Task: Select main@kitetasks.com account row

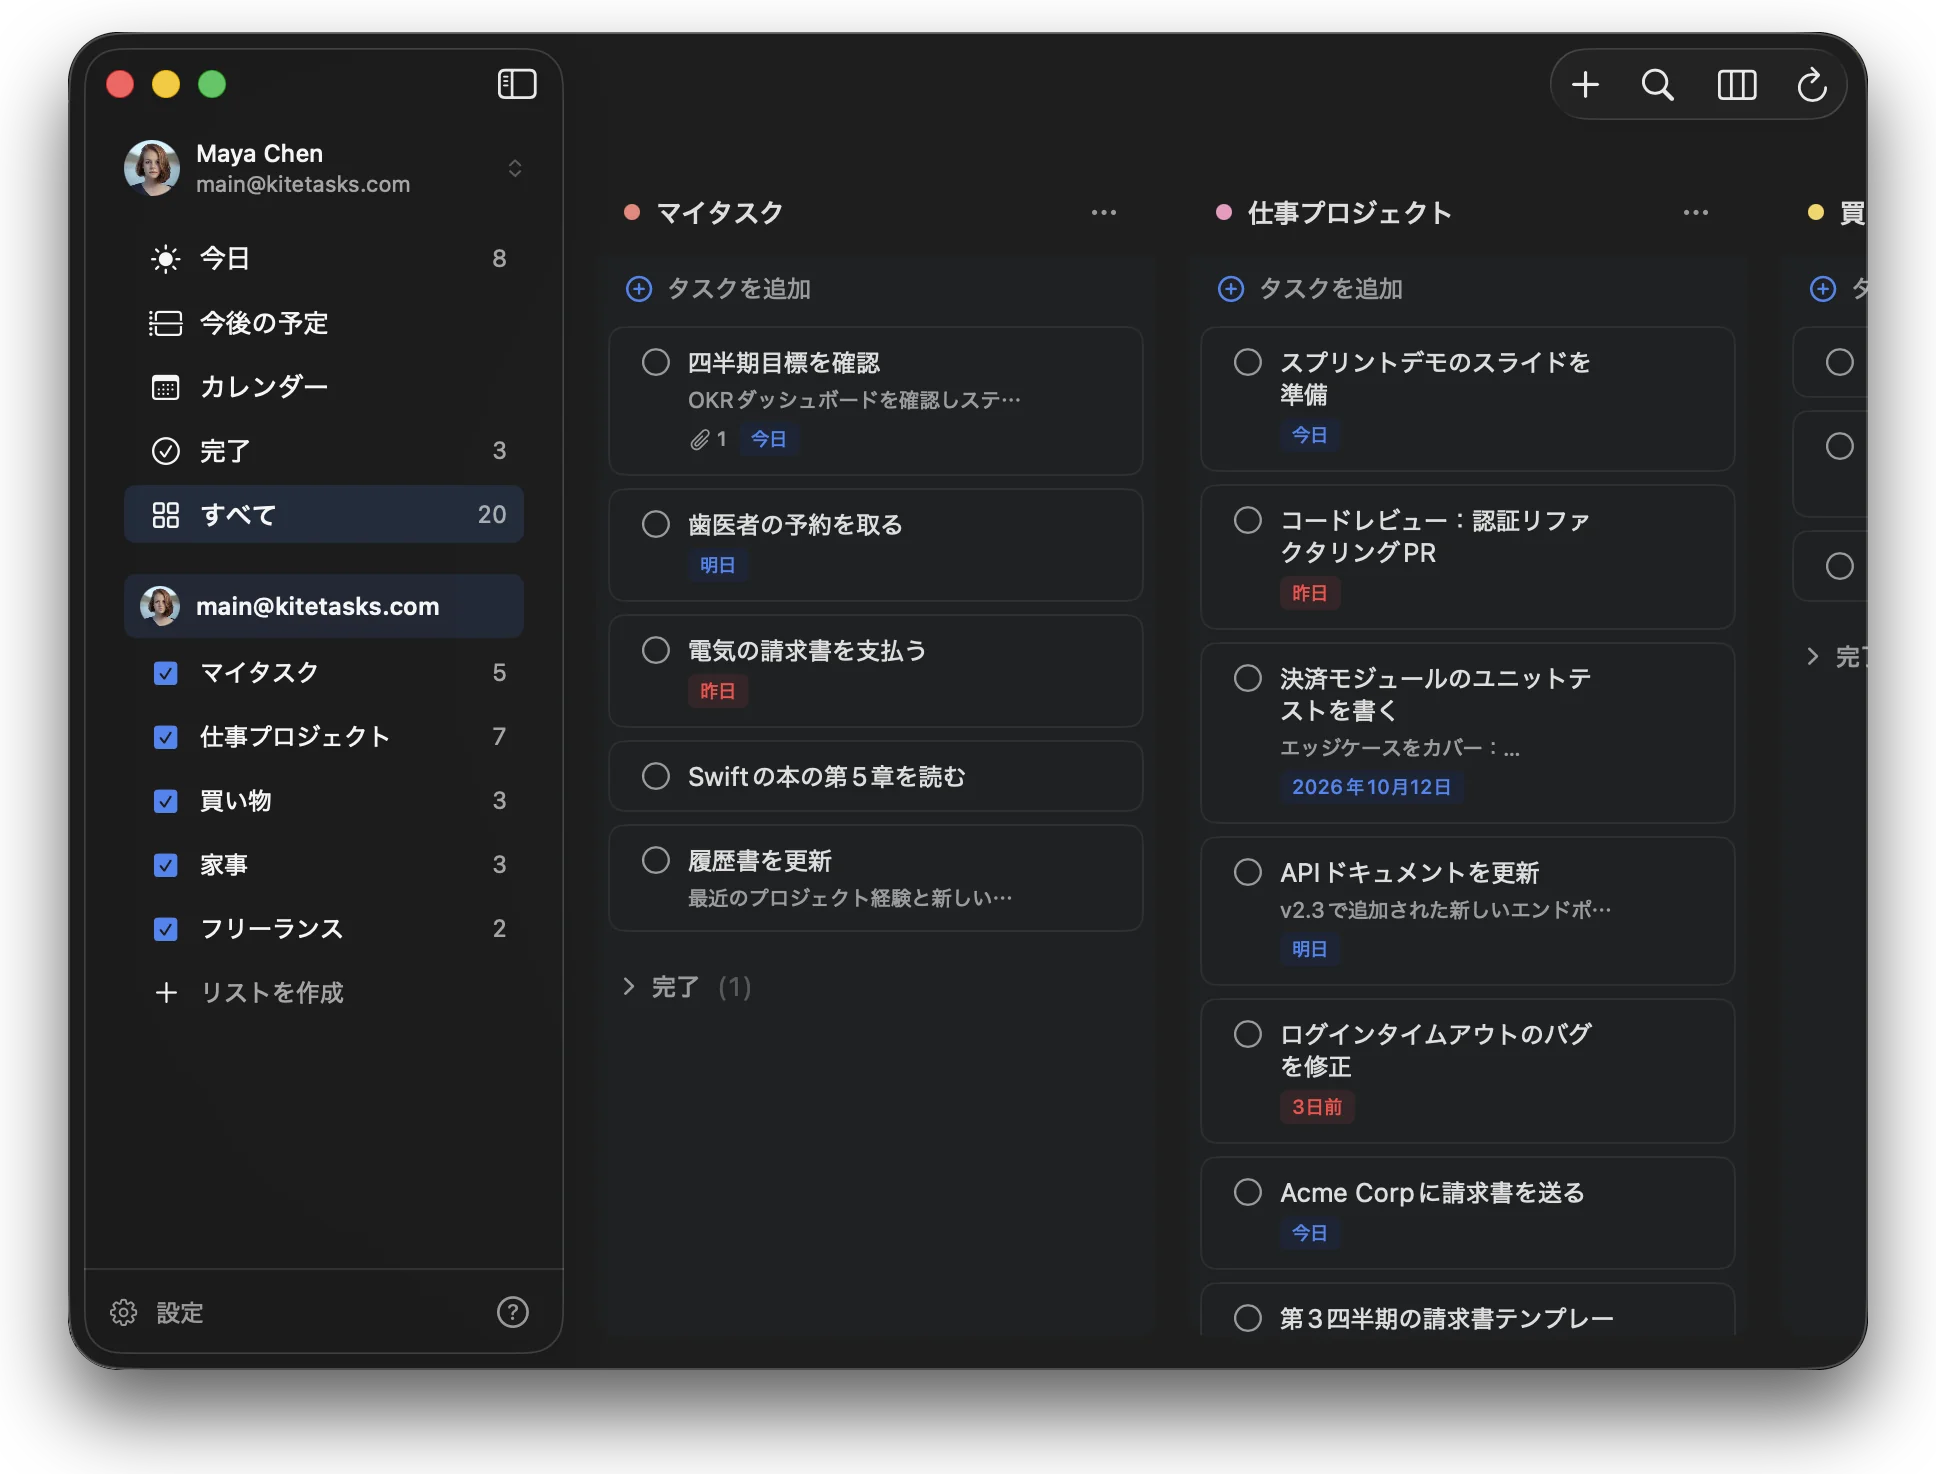Action: (324, 606)
